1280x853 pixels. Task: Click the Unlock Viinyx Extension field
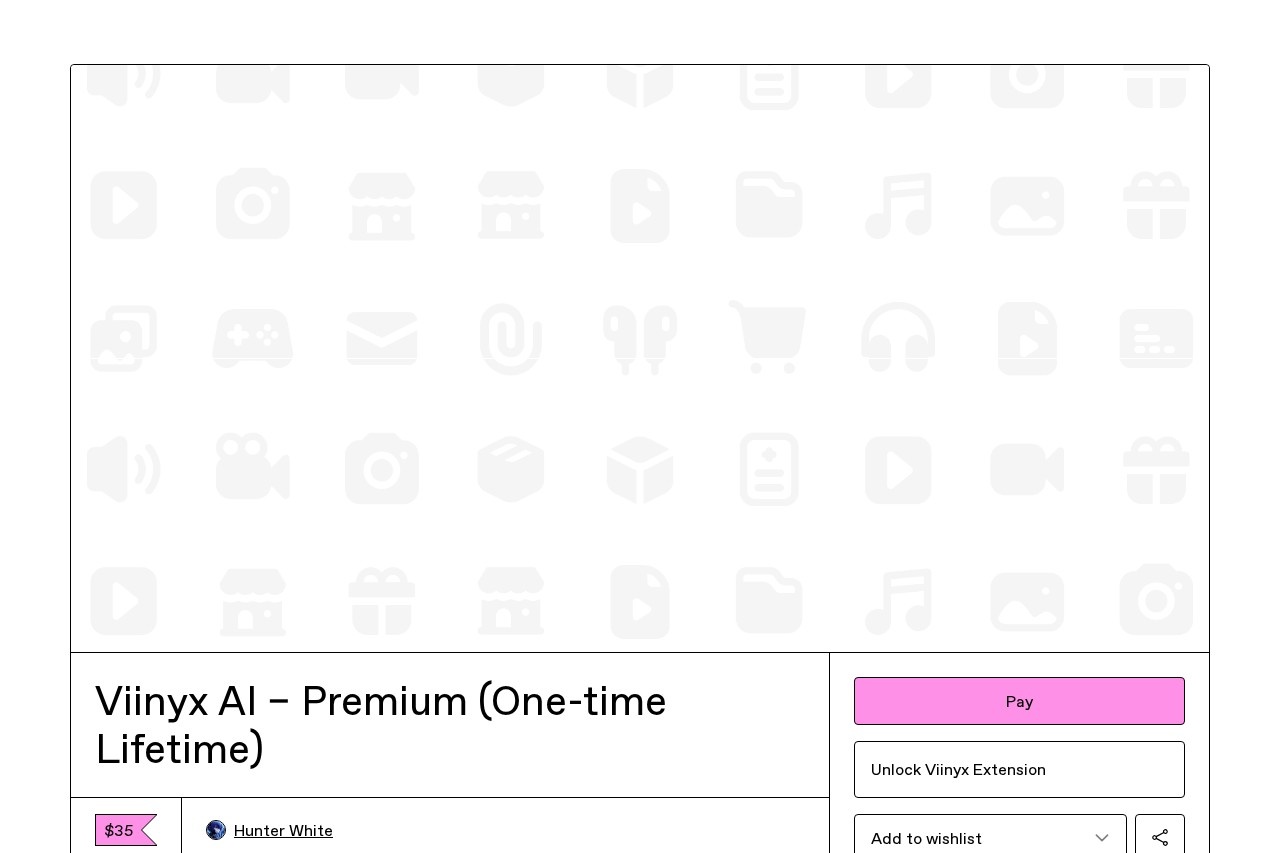pos(1019,769)
